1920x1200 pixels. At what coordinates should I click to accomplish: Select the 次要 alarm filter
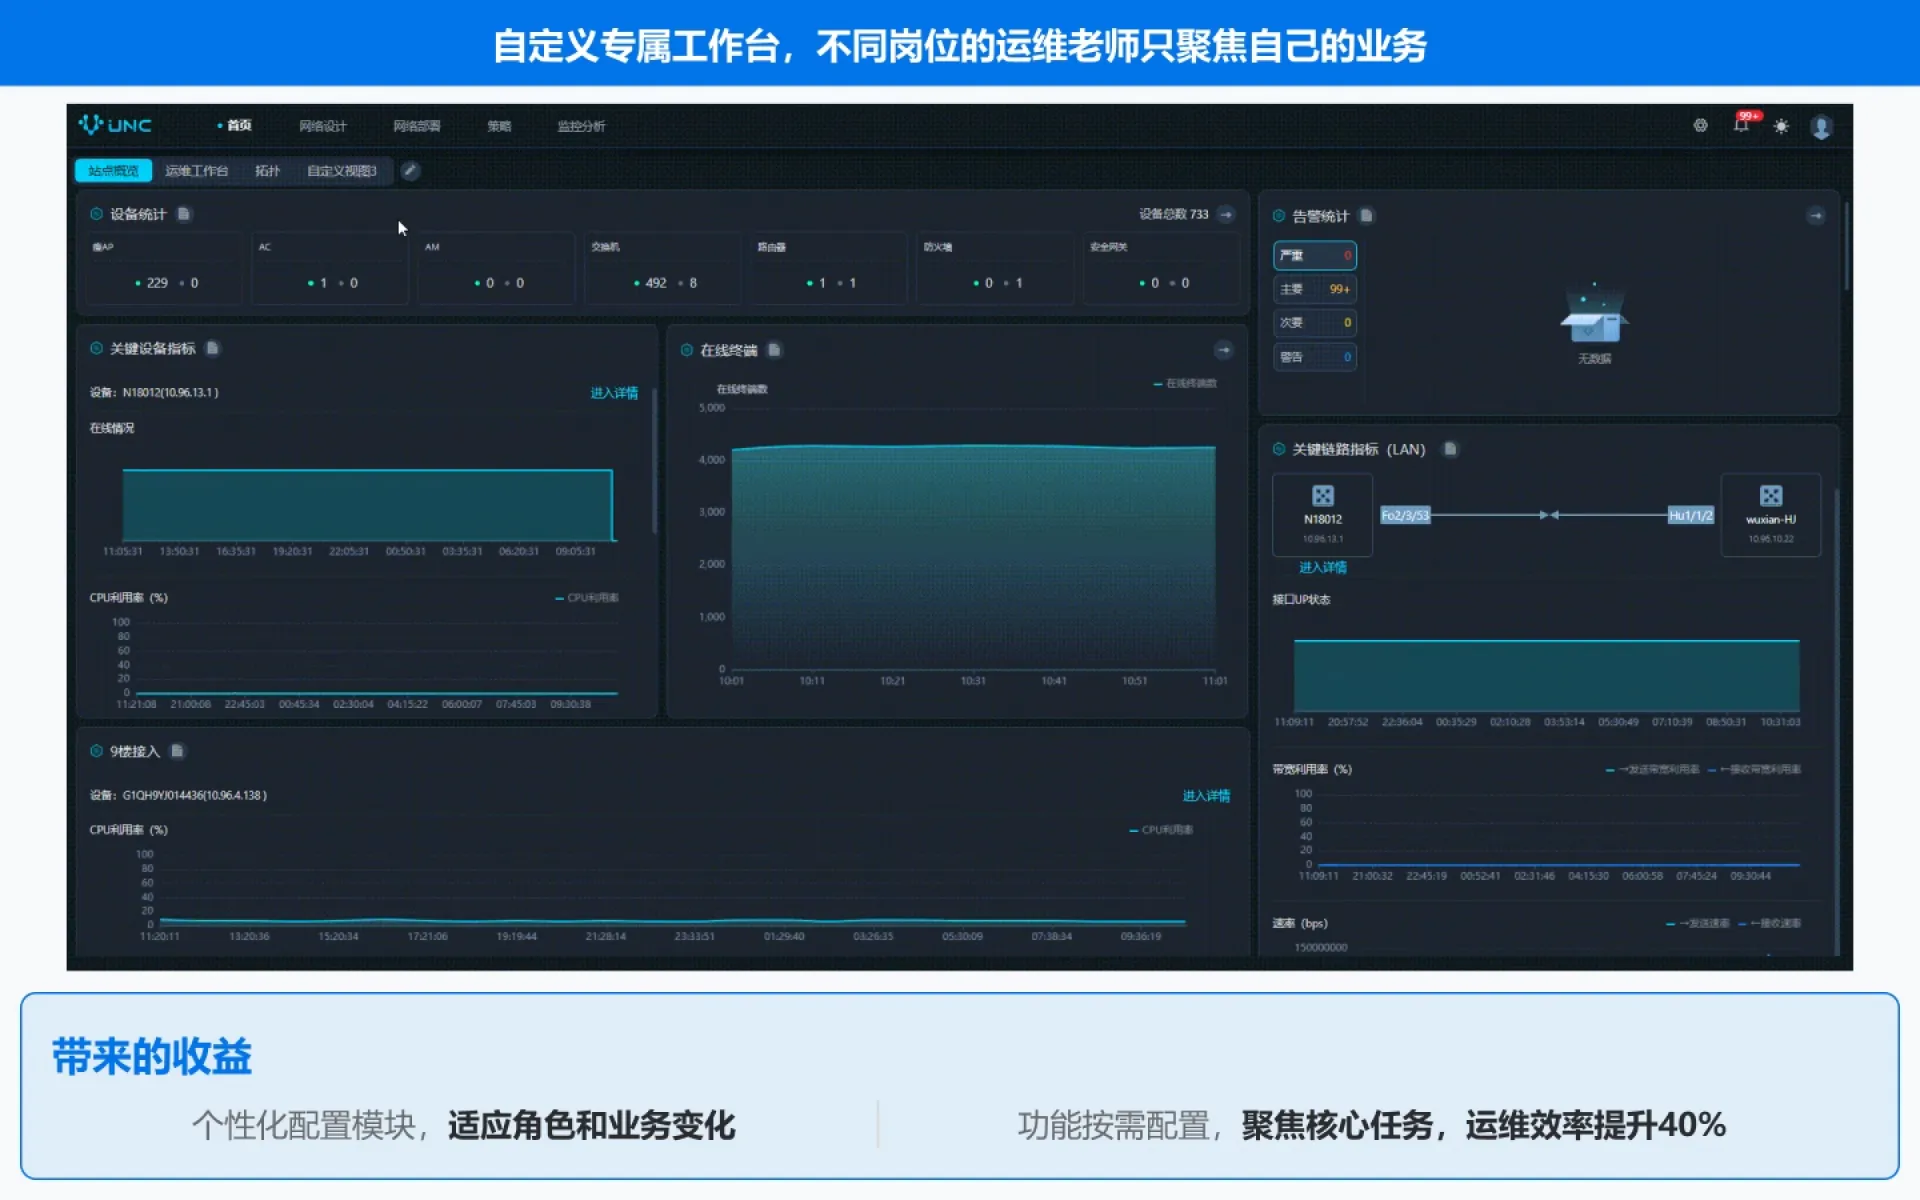1314,323
